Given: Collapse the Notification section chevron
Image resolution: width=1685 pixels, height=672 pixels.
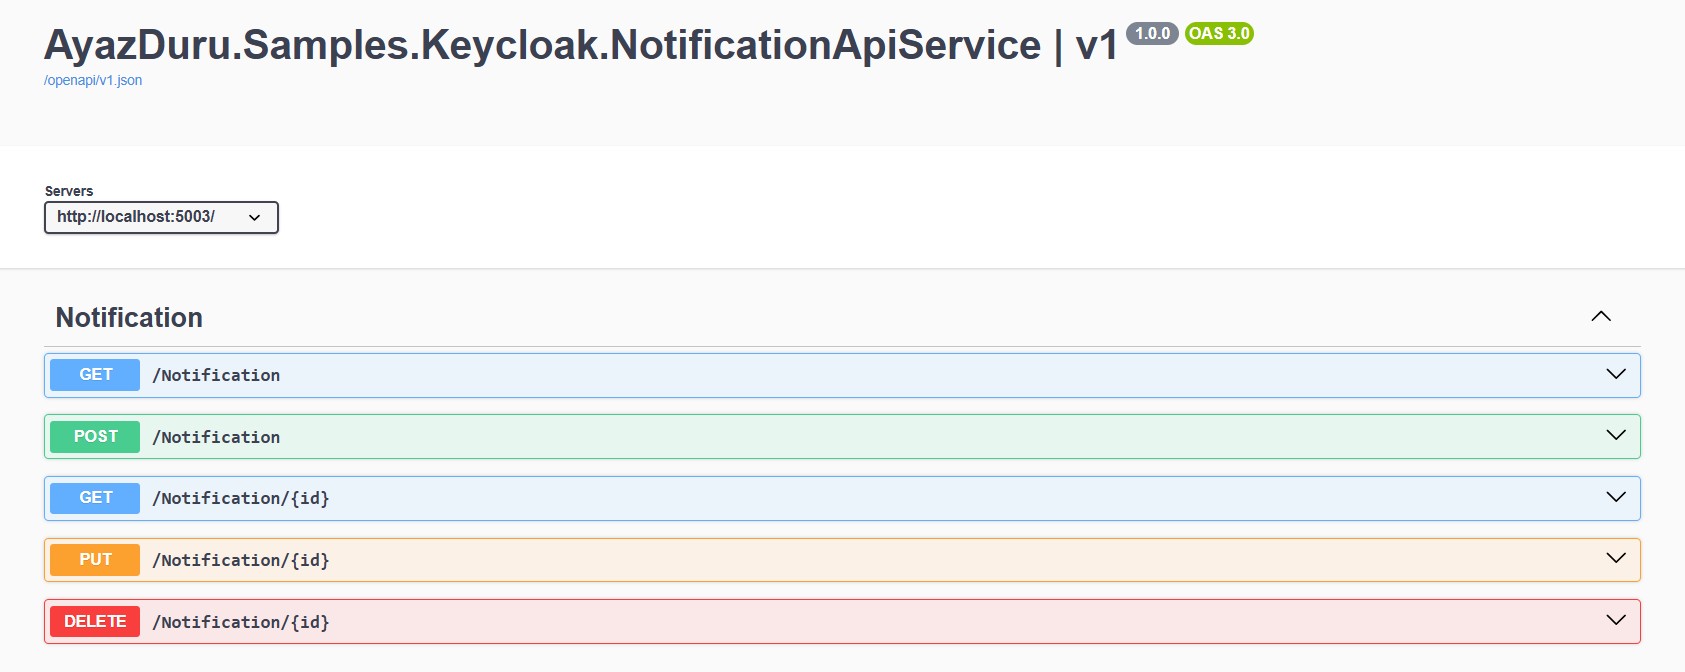Looking at the screenshot, I should pos(1600,316).
